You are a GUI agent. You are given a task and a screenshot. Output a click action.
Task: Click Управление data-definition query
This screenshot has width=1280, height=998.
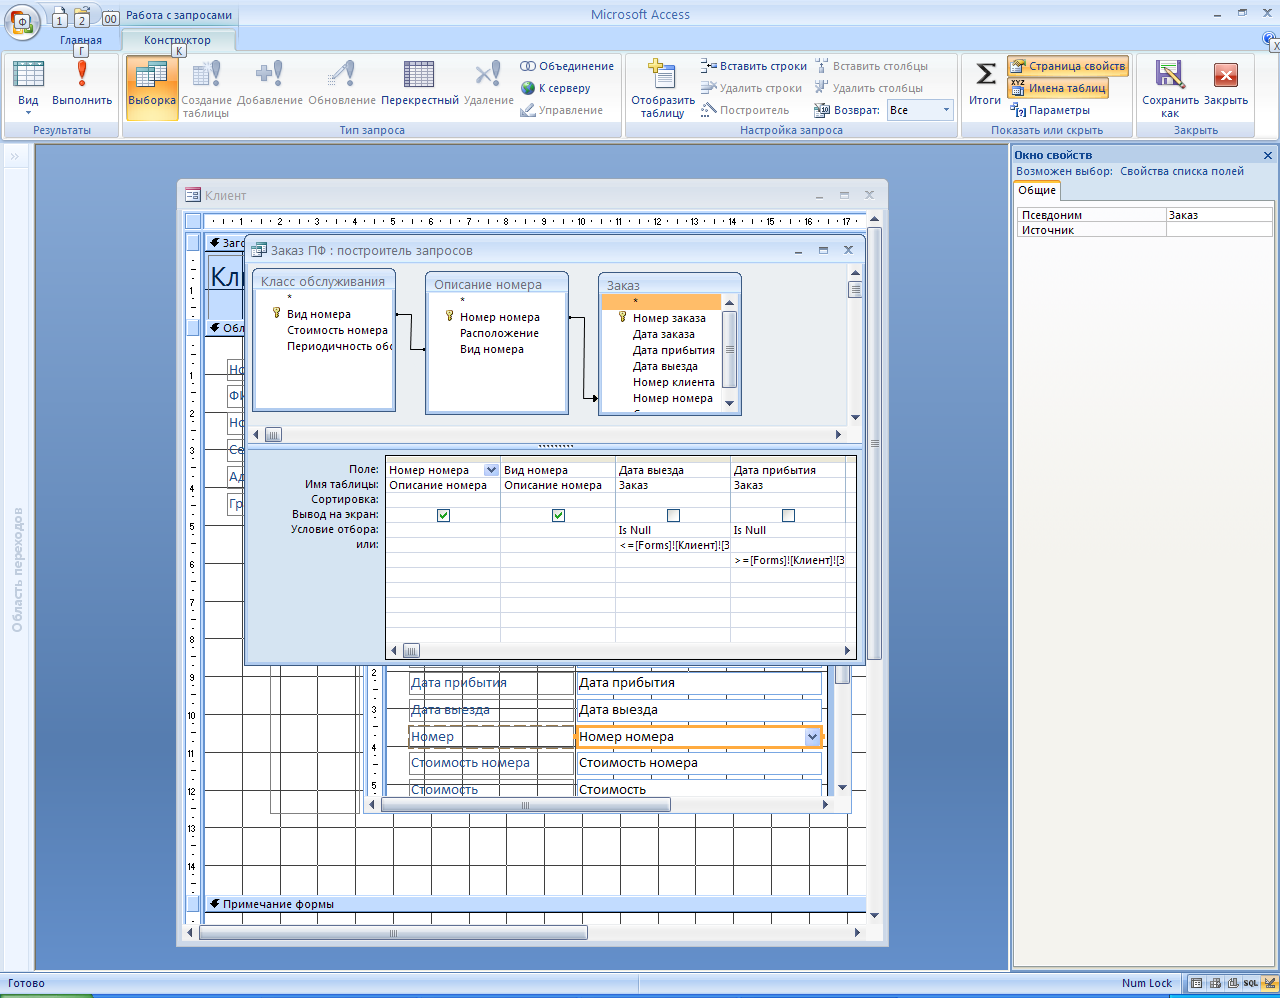[562, 110]
